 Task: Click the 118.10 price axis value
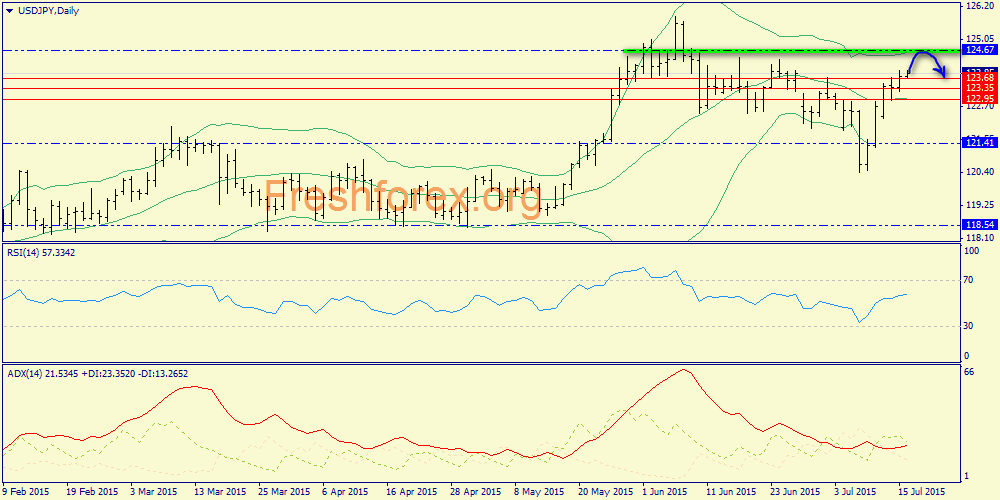pos(981,237)
